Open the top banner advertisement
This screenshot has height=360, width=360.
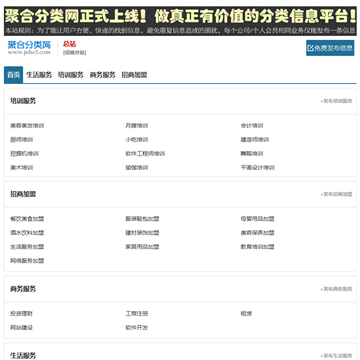pos(180,21)
